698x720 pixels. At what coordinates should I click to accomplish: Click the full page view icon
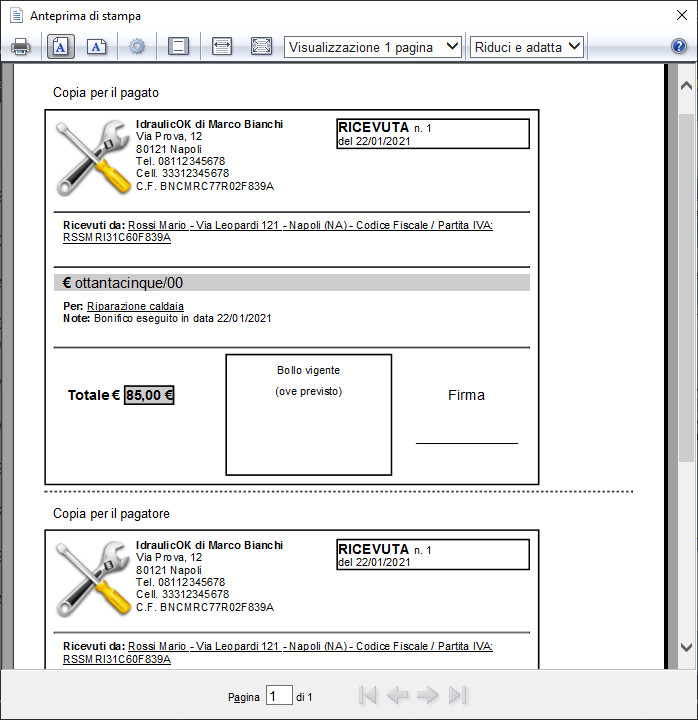[261, 46]
